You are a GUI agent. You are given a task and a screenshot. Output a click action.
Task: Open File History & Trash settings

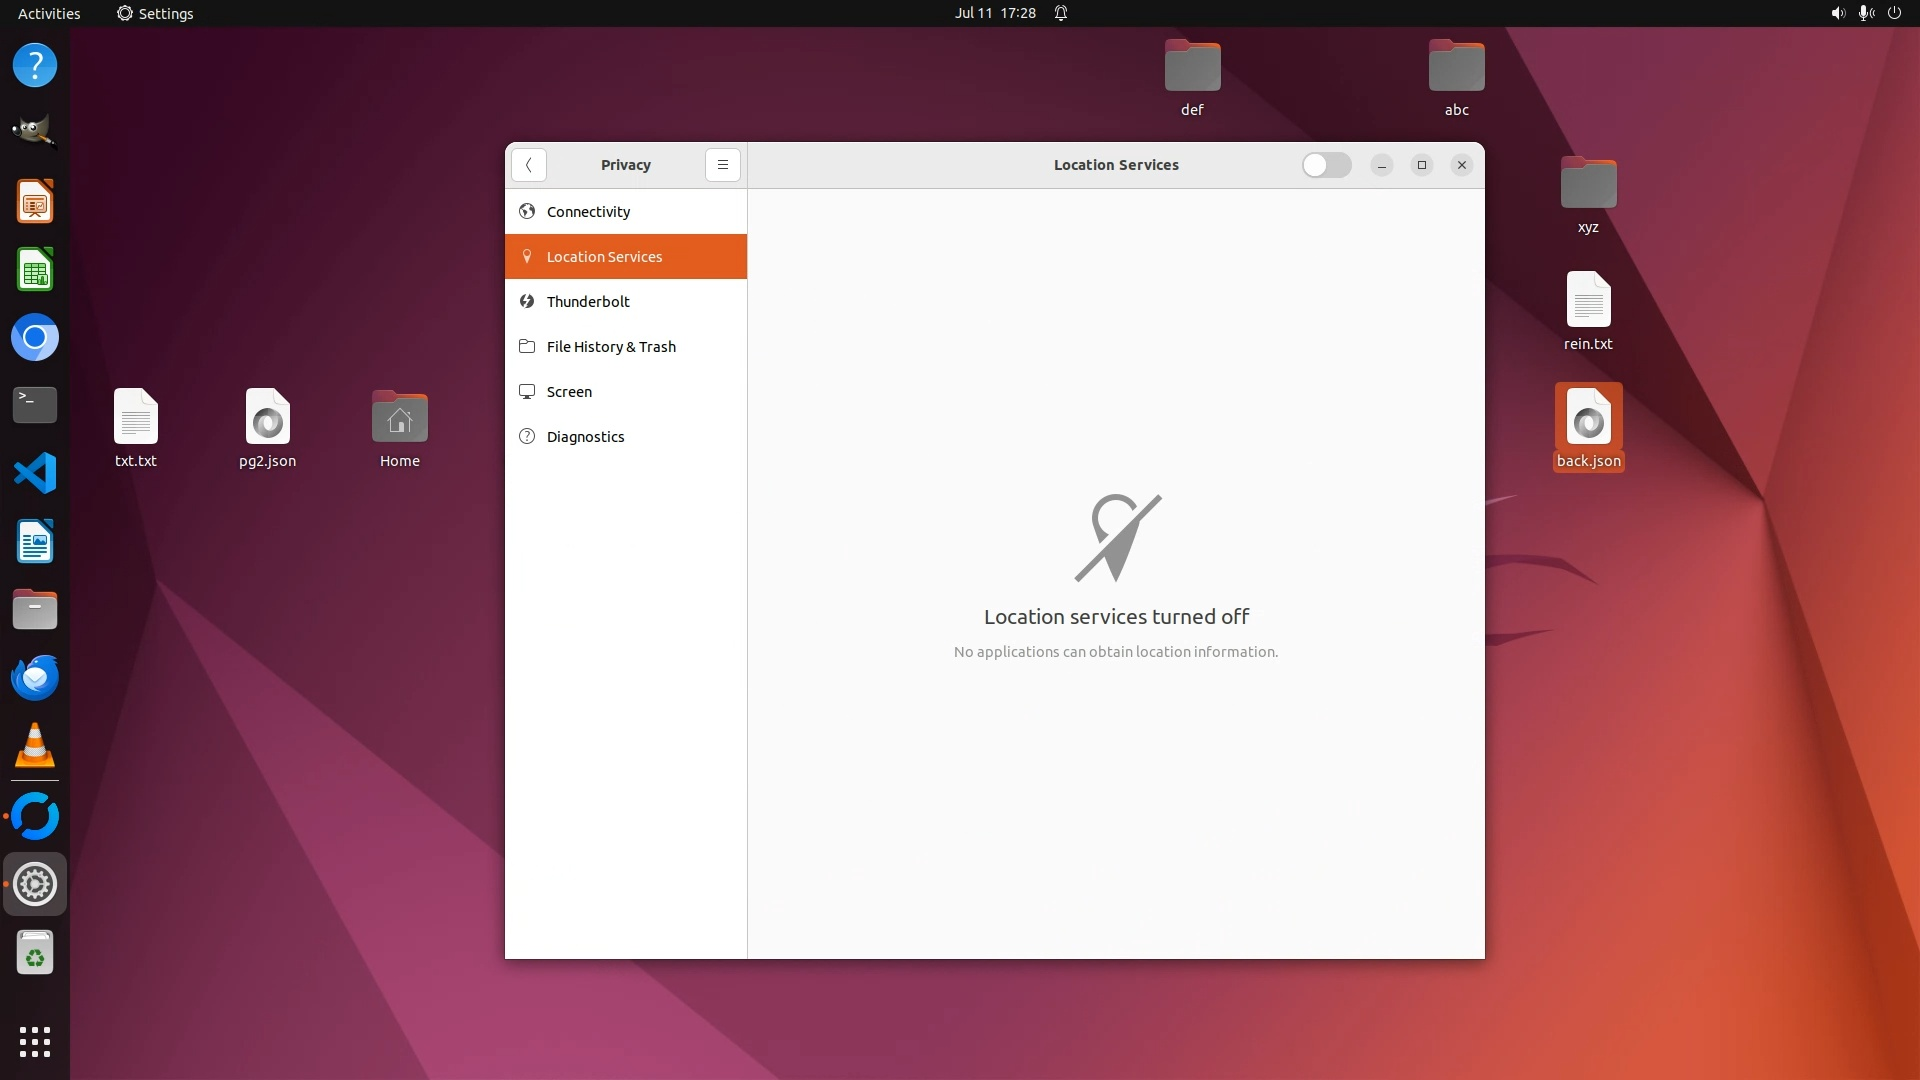(x=611, y=347)
